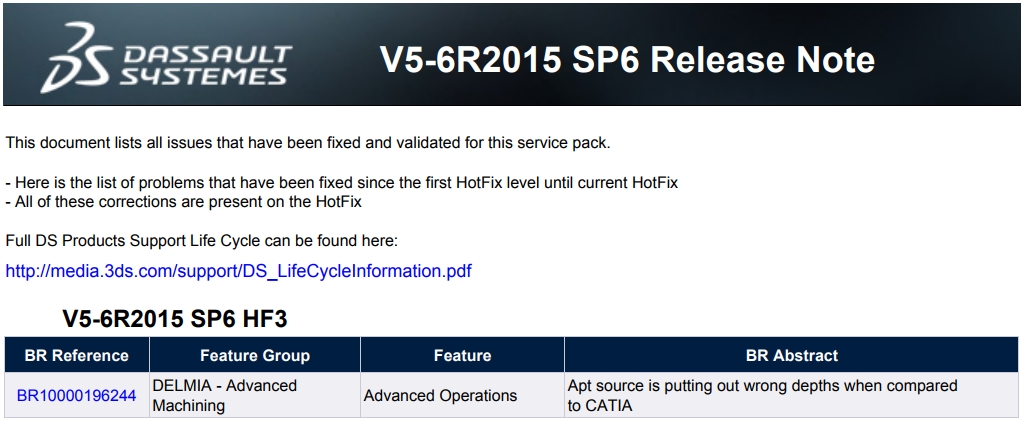Open the DS_LifeCycleInformation.pdf link
Image resolution: width=1022 pixels, height=421 pixels.
point(238,270)
